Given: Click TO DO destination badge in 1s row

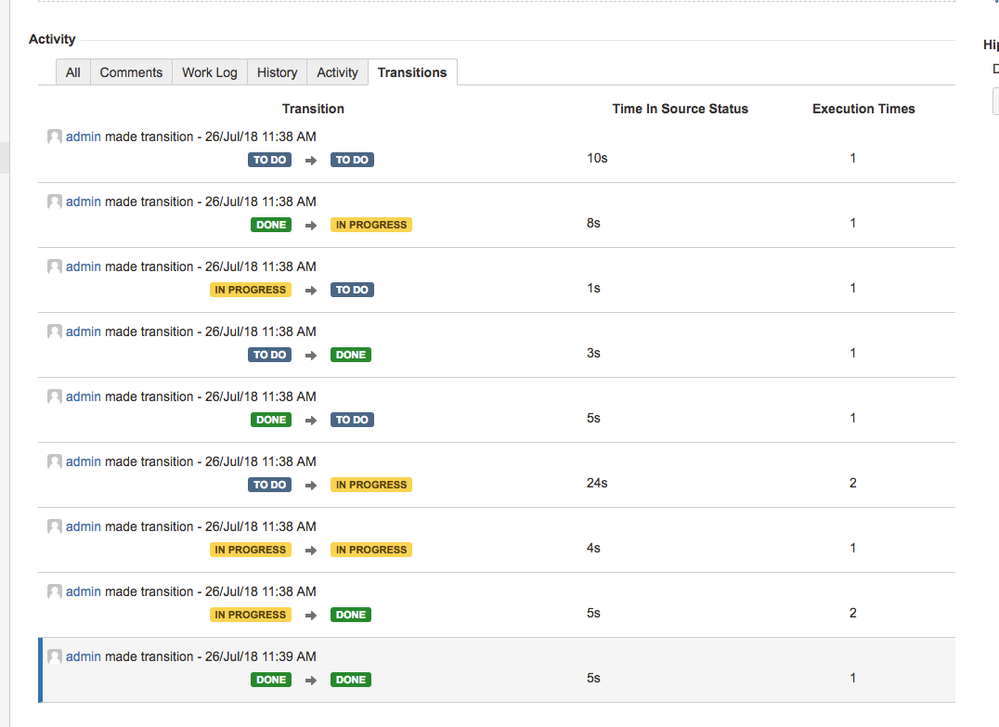Looking at the screenshot, I should point(352,290).
